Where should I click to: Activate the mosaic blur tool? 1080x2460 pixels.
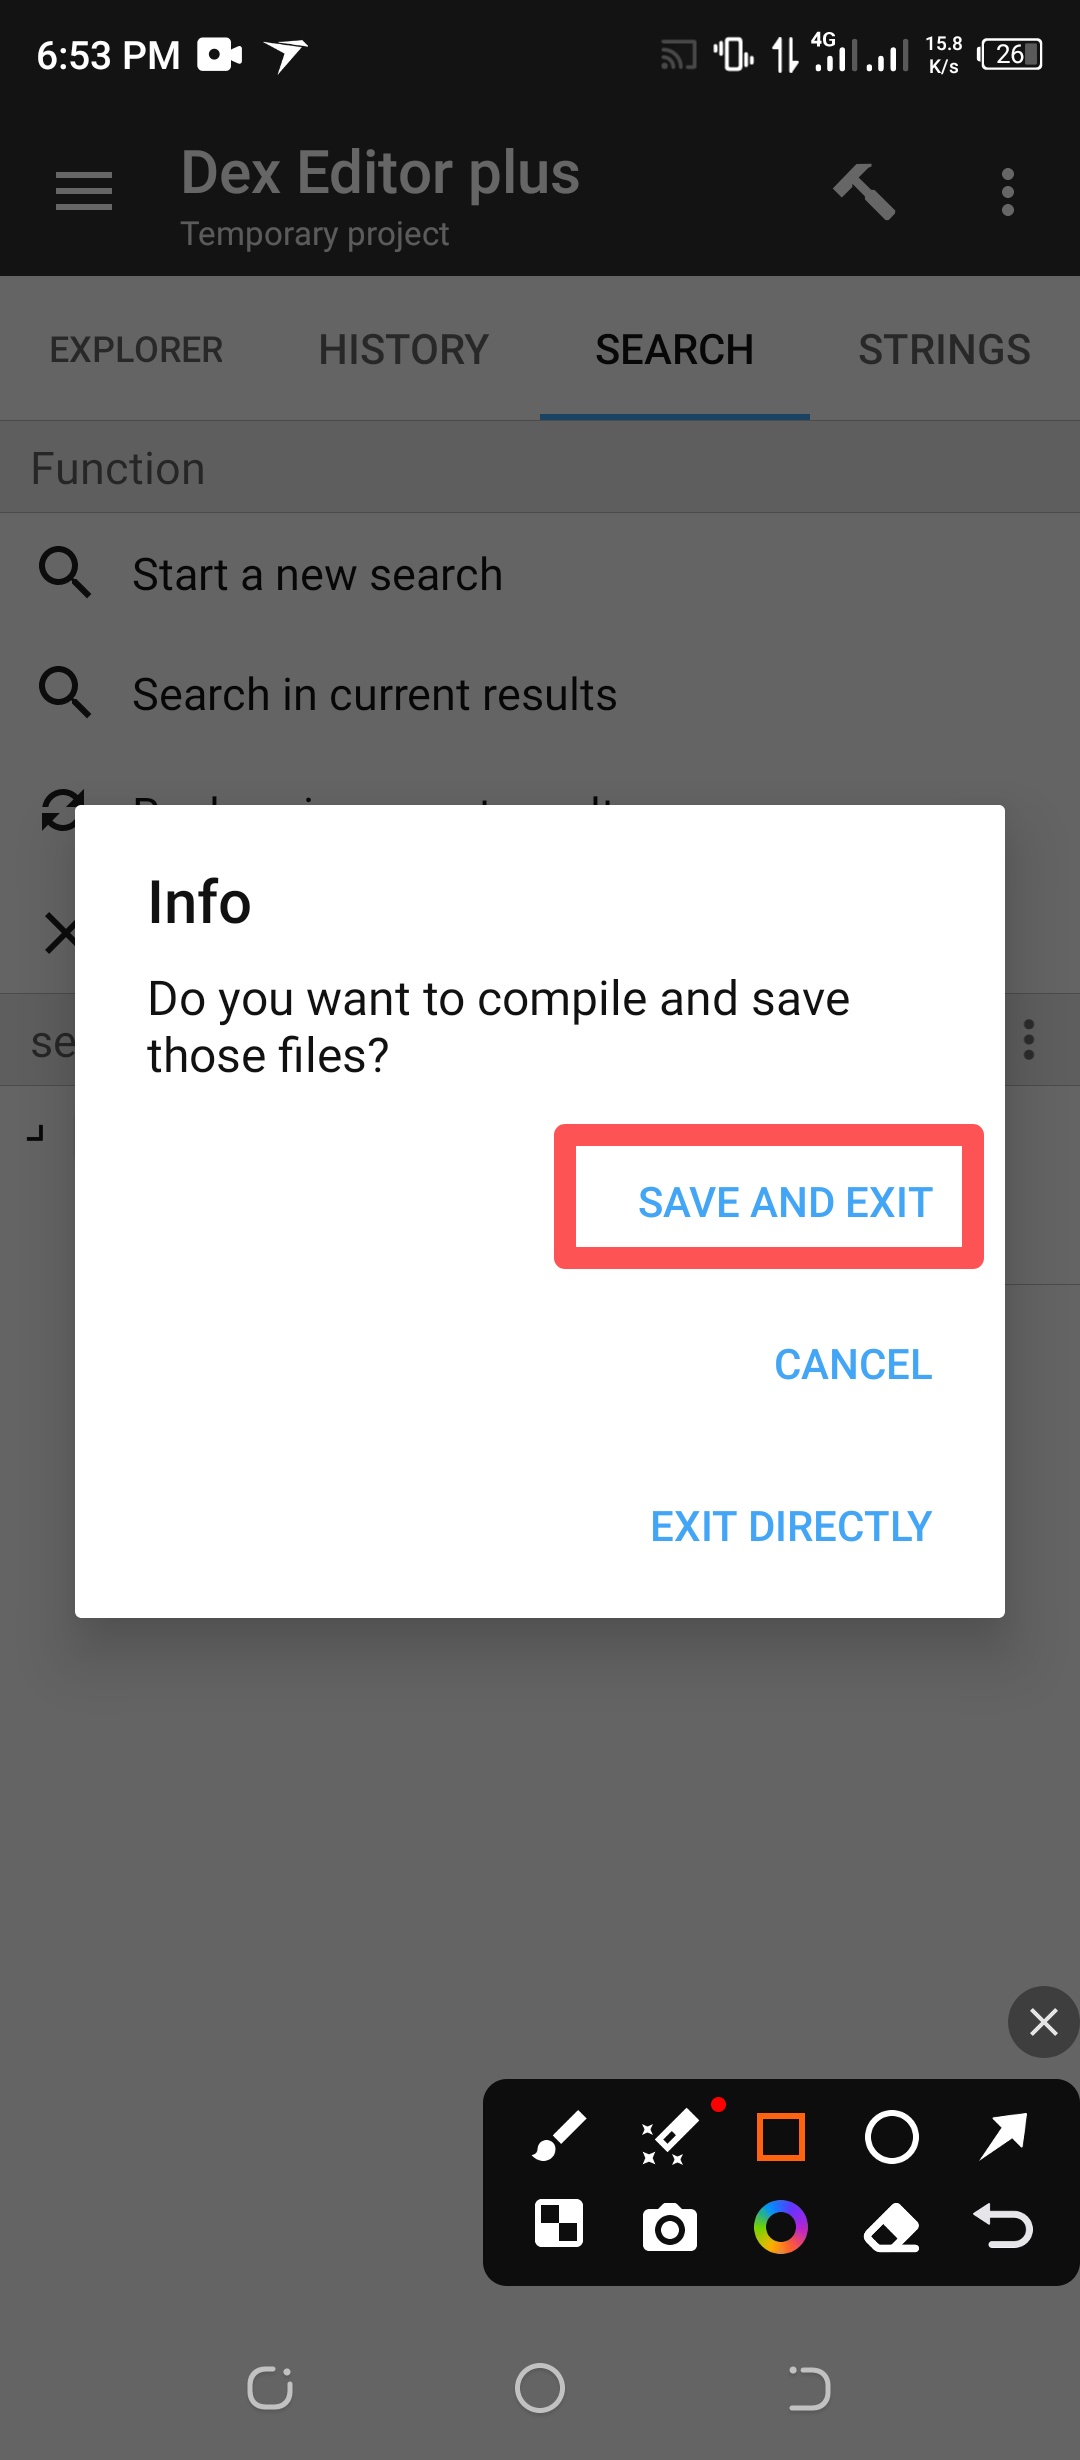click(x=559, y=2225)
